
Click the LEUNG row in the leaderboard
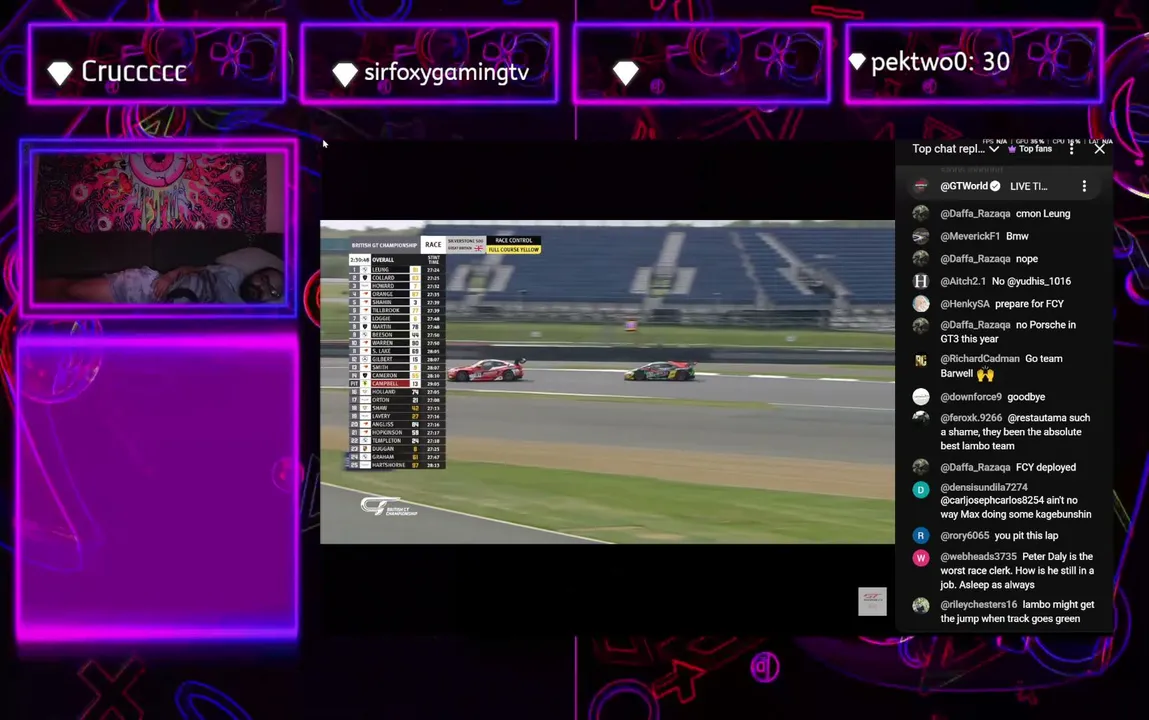click(x=396, y=270)
